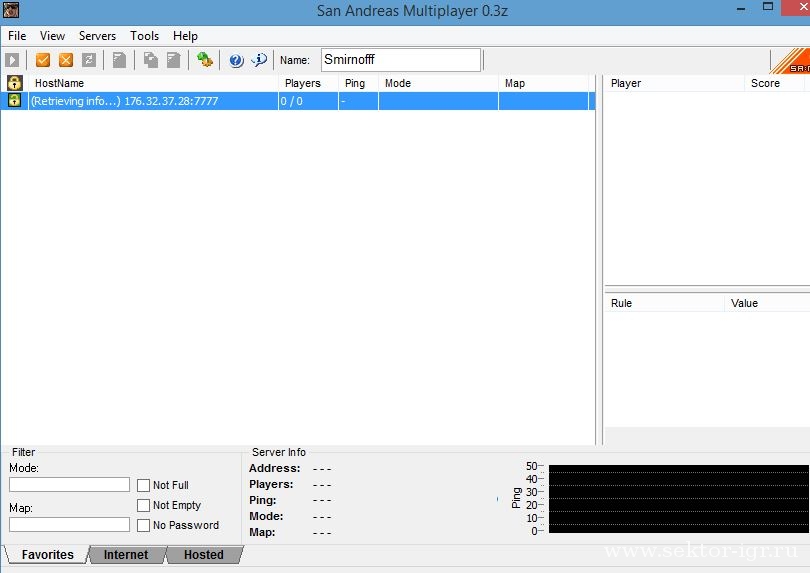Select server row 176.32.37.28:7777
Image resolution: width=810 pixels, height=573 pixels.
(298, 101)
